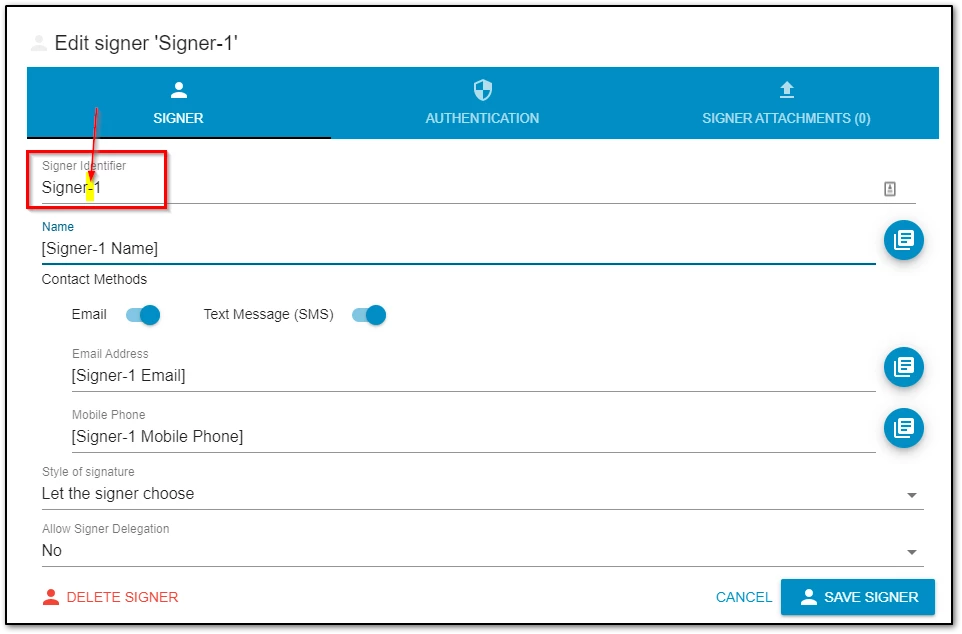Open the Authentication tab
Screen dimensions: 962x634
tap(482, 102)
